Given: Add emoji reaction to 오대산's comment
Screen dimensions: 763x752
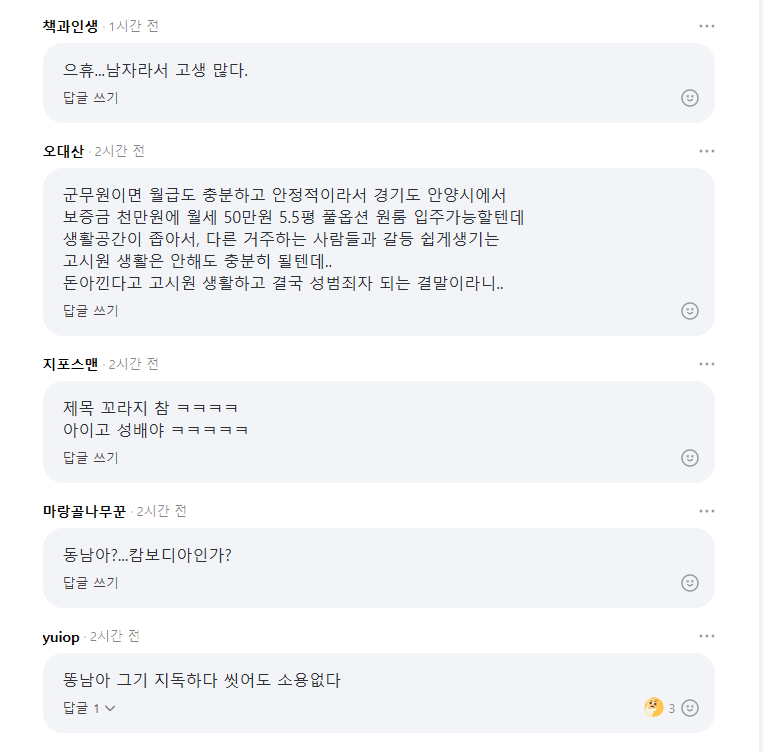Looking at the screenshot, I should [x=690, y=311].
